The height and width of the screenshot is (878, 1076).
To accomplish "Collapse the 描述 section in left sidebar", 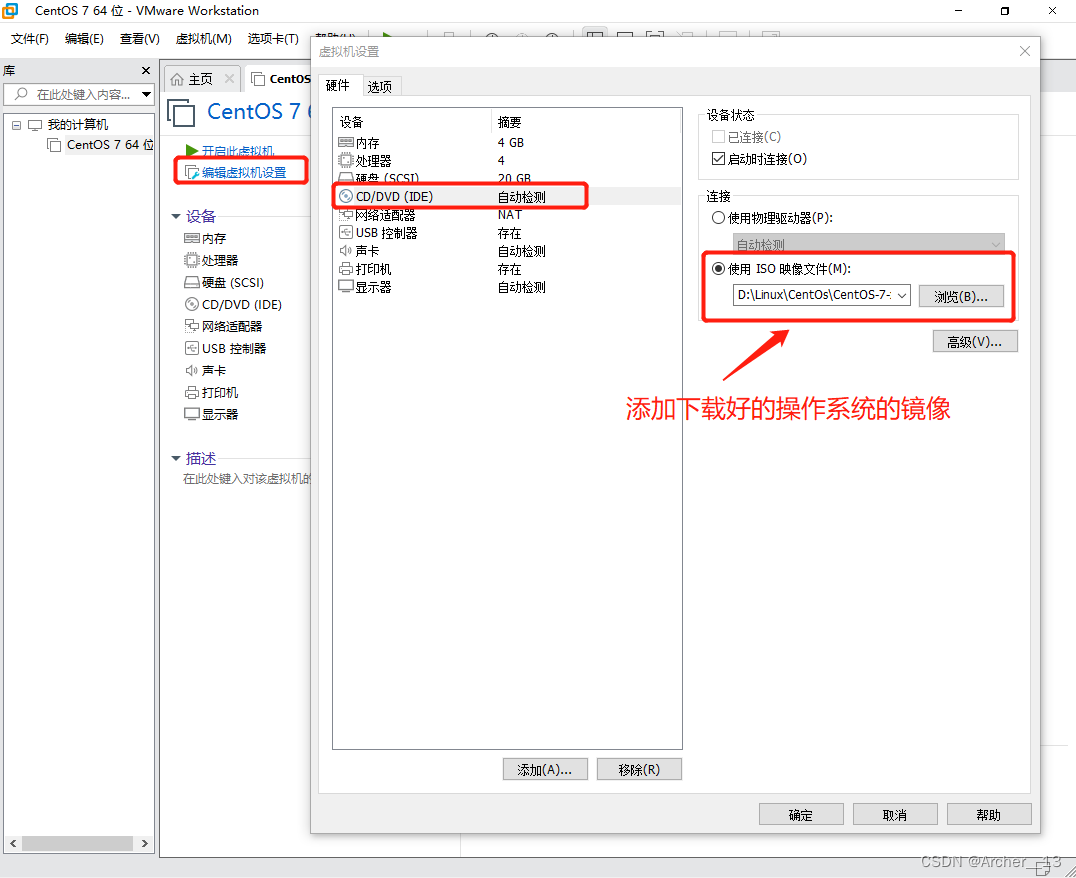I will click(x=176, y=457).
